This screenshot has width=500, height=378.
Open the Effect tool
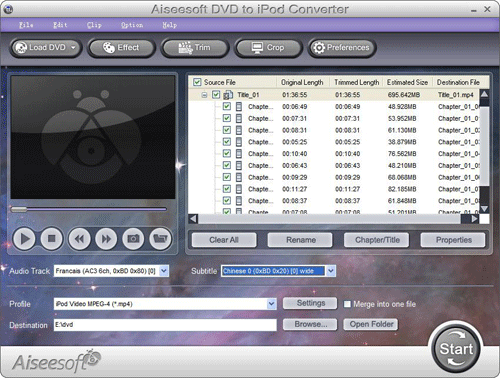121,48
